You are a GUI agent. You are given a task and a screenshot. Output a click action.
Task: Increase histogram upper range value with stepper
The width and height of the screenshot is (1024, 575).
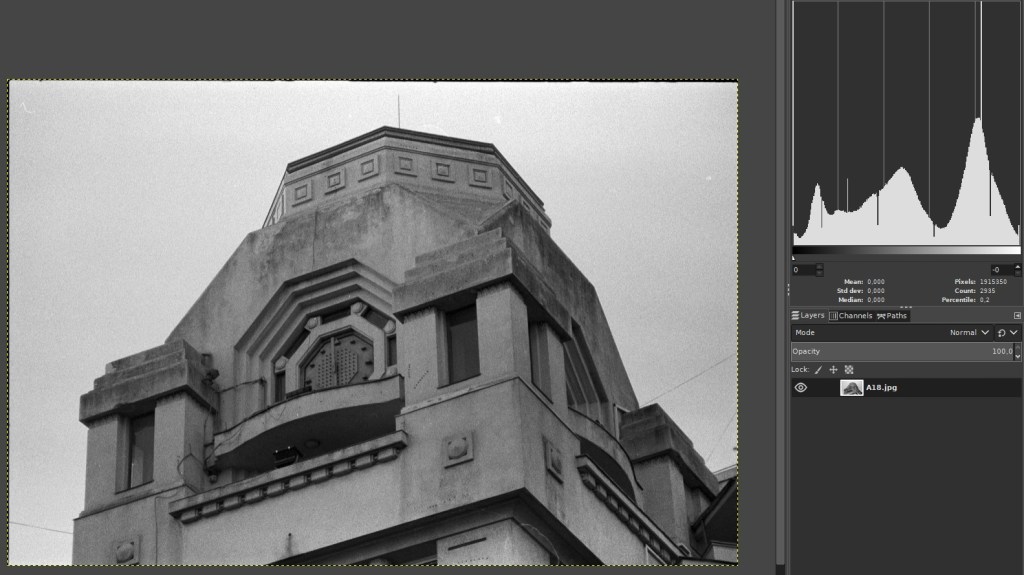pyautogui.click(x=1017, y=267)
